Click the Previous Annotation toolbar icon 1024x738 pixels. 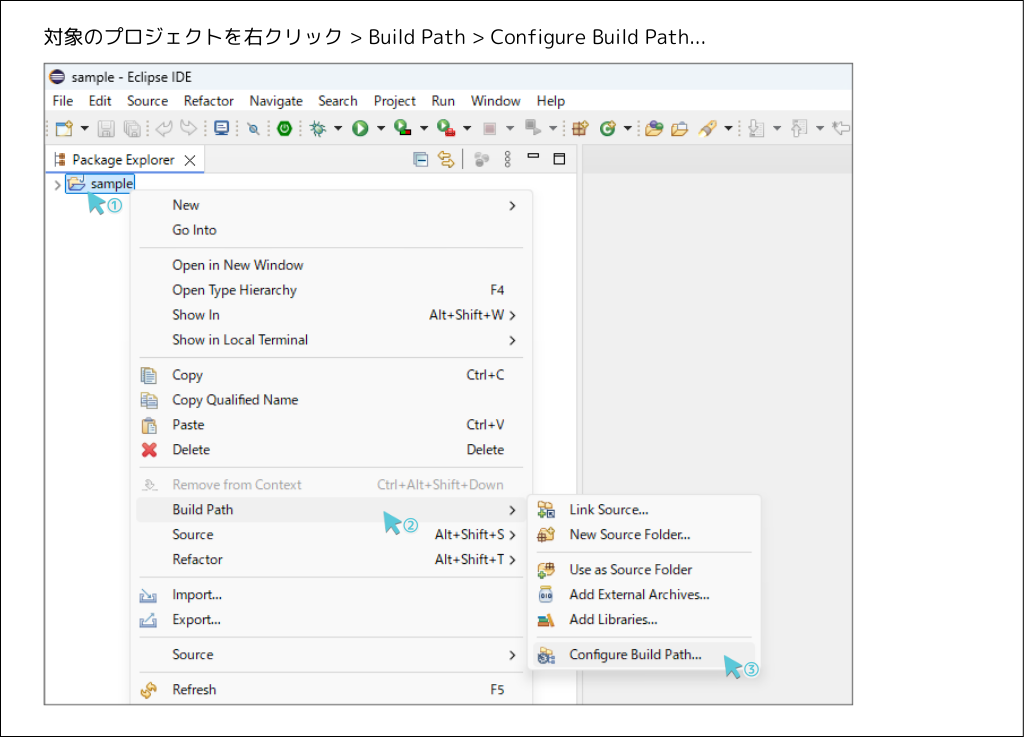pyautogui.click(x=799, y=129)
